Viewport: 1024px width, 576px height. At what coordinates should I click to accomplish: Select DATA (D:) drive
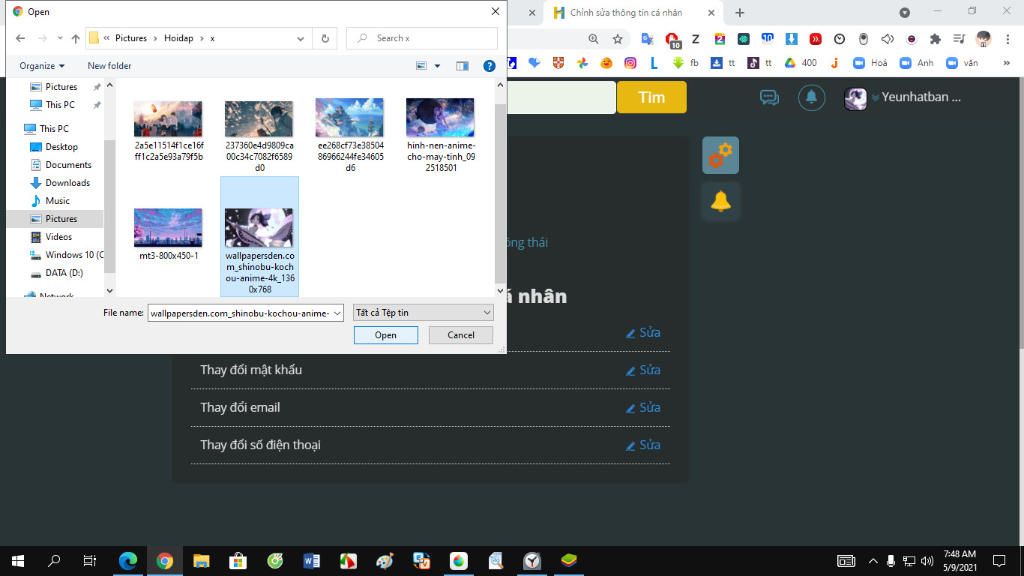[x=64, y=273]
